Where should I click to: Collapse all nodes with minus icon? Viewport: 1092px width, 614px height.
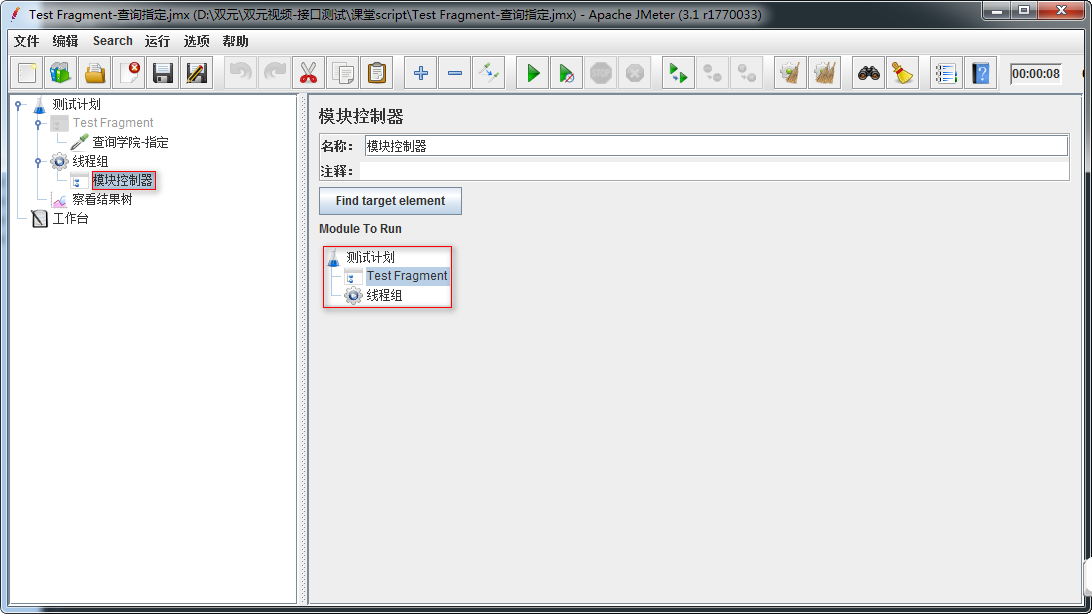455,73
